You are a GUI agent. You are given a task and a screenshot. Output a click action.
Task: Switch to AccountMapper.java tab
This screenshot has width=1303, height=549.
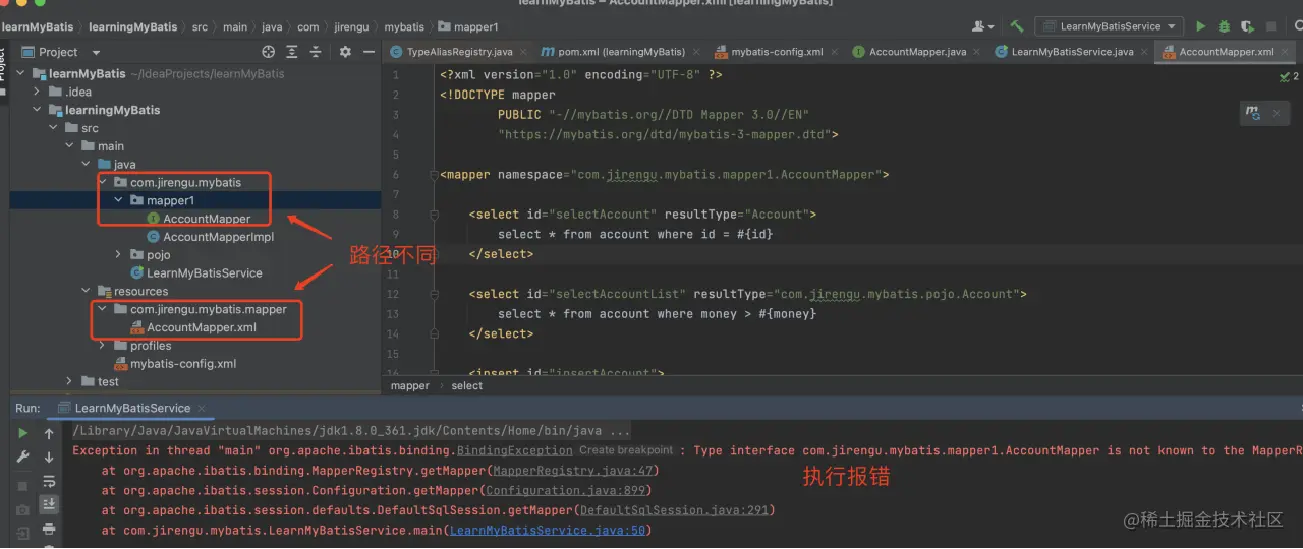pyautogui.click(x=917, y=52)
